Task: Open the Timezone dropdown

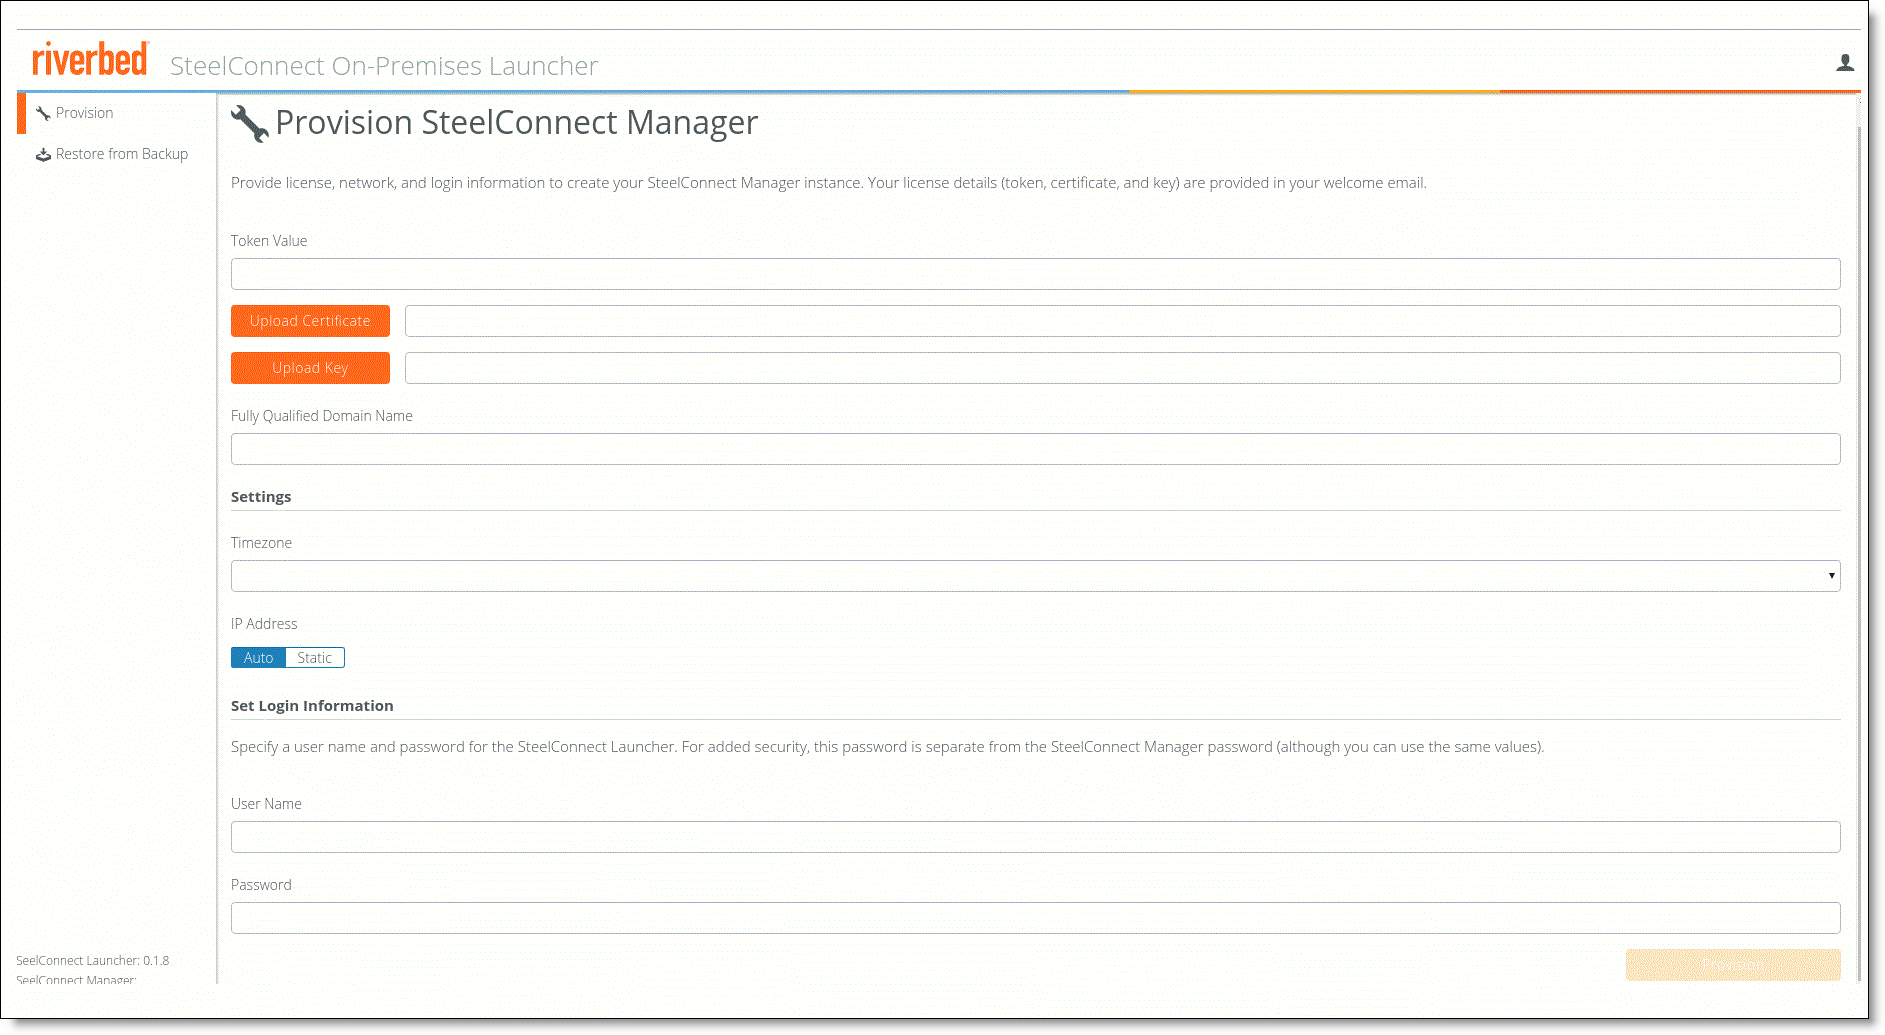Action: point(1035,576)
